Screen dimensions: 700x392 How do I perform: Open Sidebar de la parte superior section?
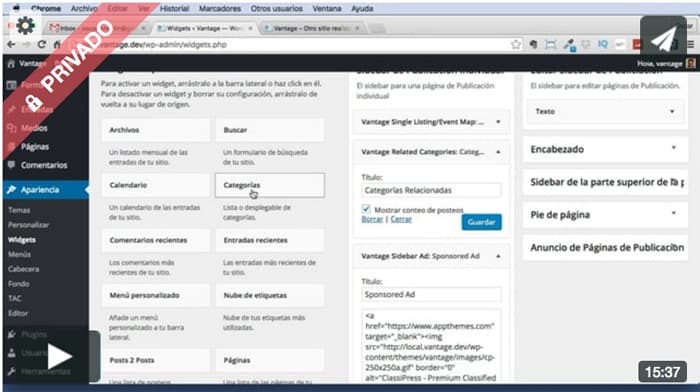click(605, 182)
